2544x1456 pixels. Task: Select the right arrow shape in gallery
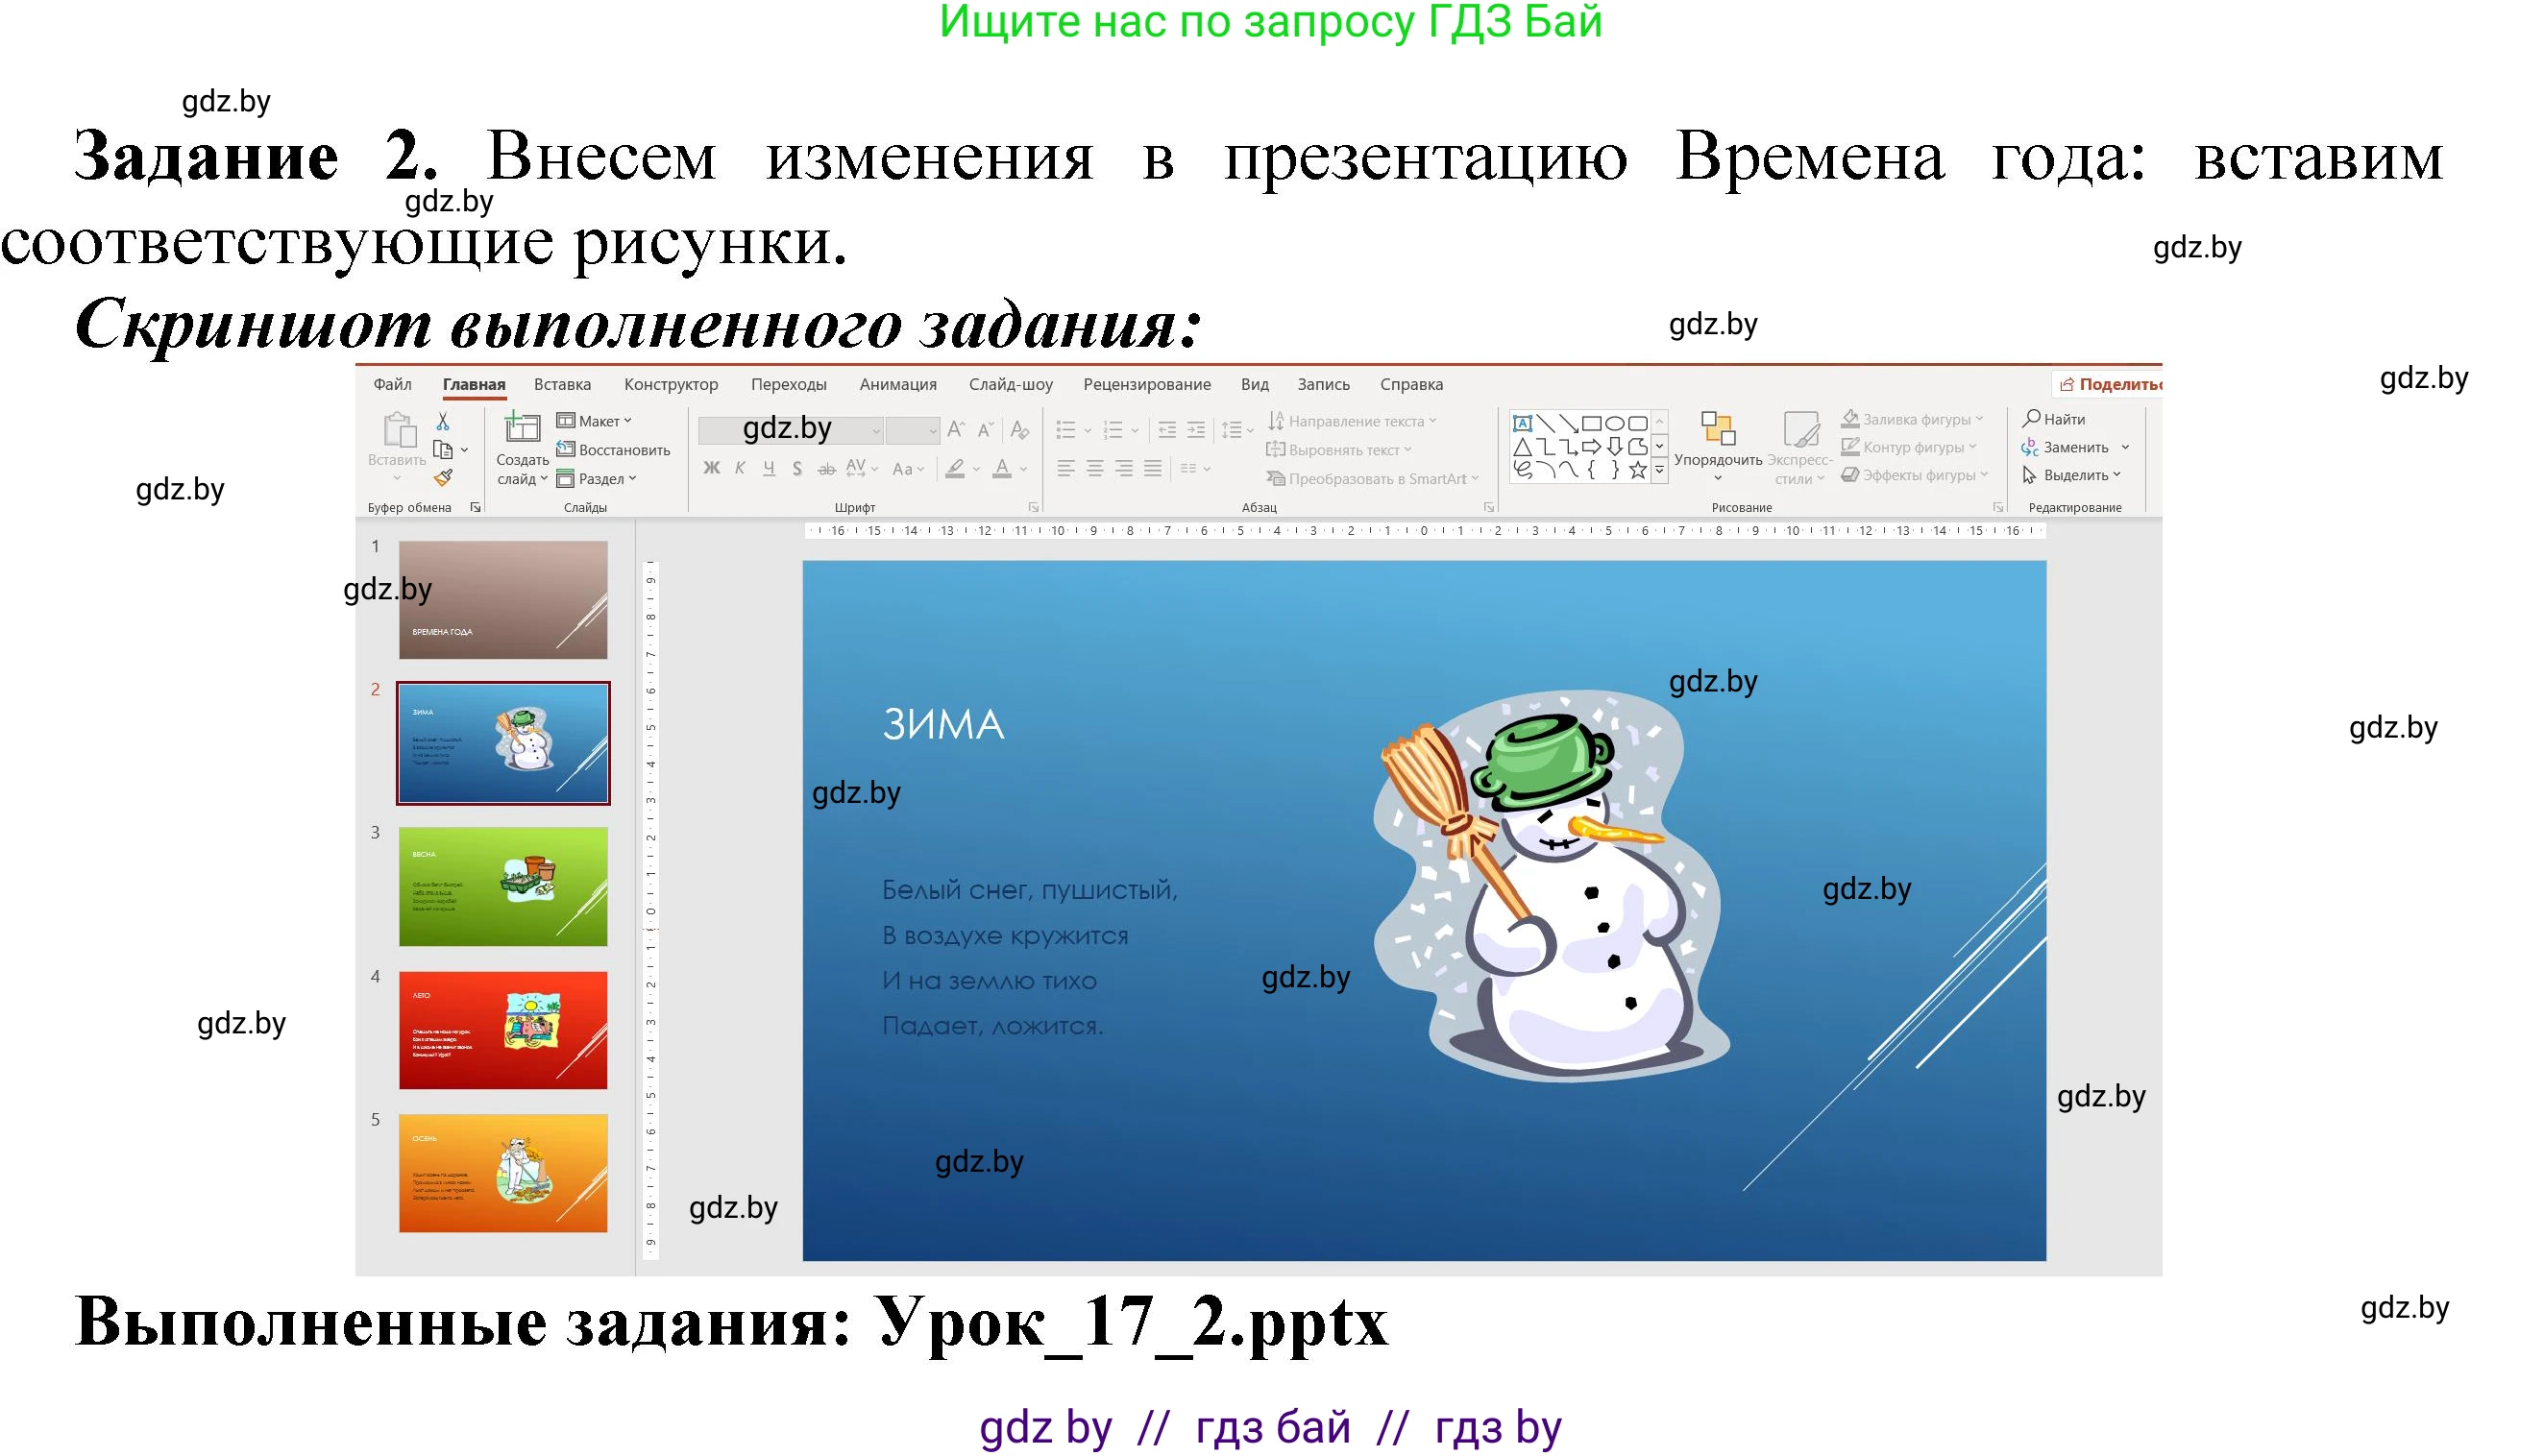tap(1592, 447)
